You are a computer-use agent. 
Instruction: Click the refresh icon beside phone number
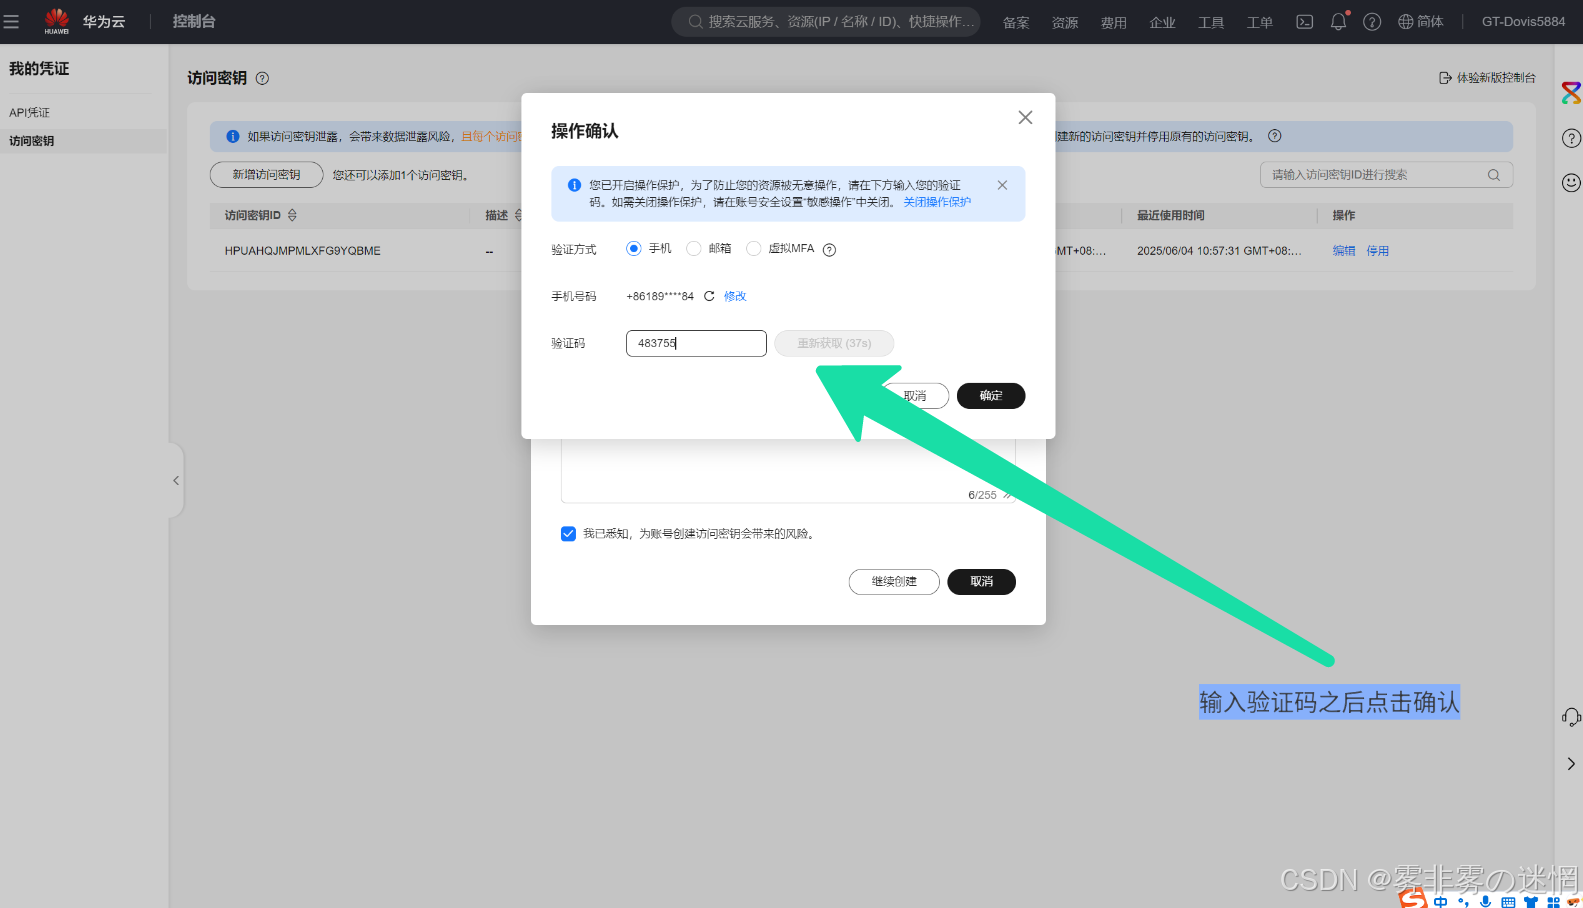click(x=709, y=296)
